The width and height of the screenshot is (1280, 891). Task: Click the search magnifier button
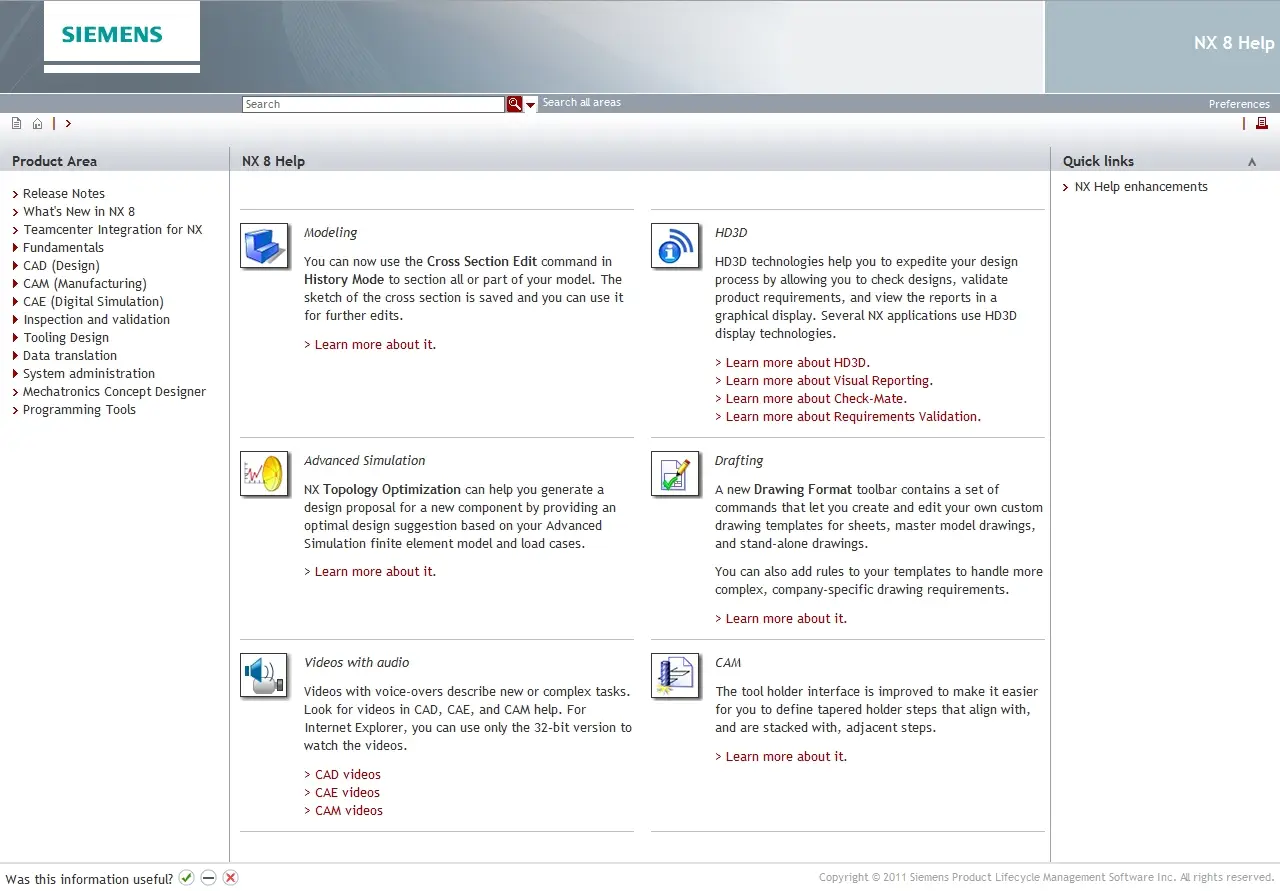514,104
